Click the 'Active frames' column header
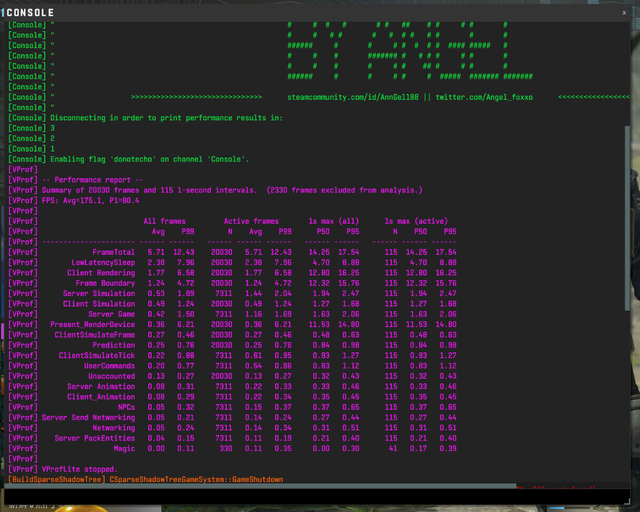This screenshot has height=512, width=640. 251,221
